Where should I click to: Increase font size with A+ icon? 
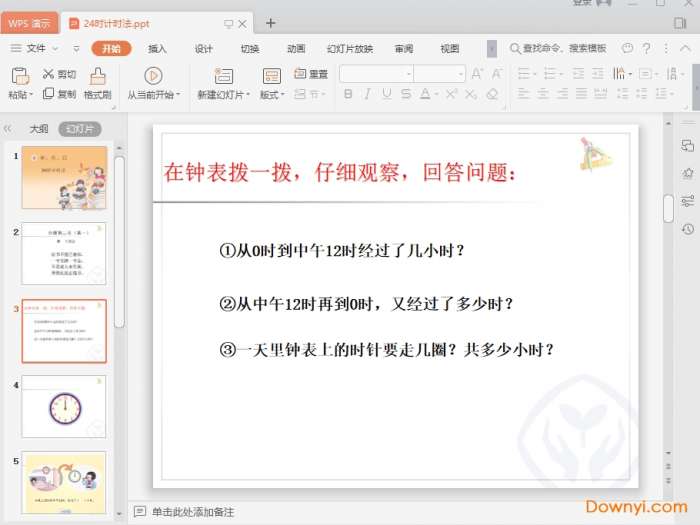[x=477, y=74]
